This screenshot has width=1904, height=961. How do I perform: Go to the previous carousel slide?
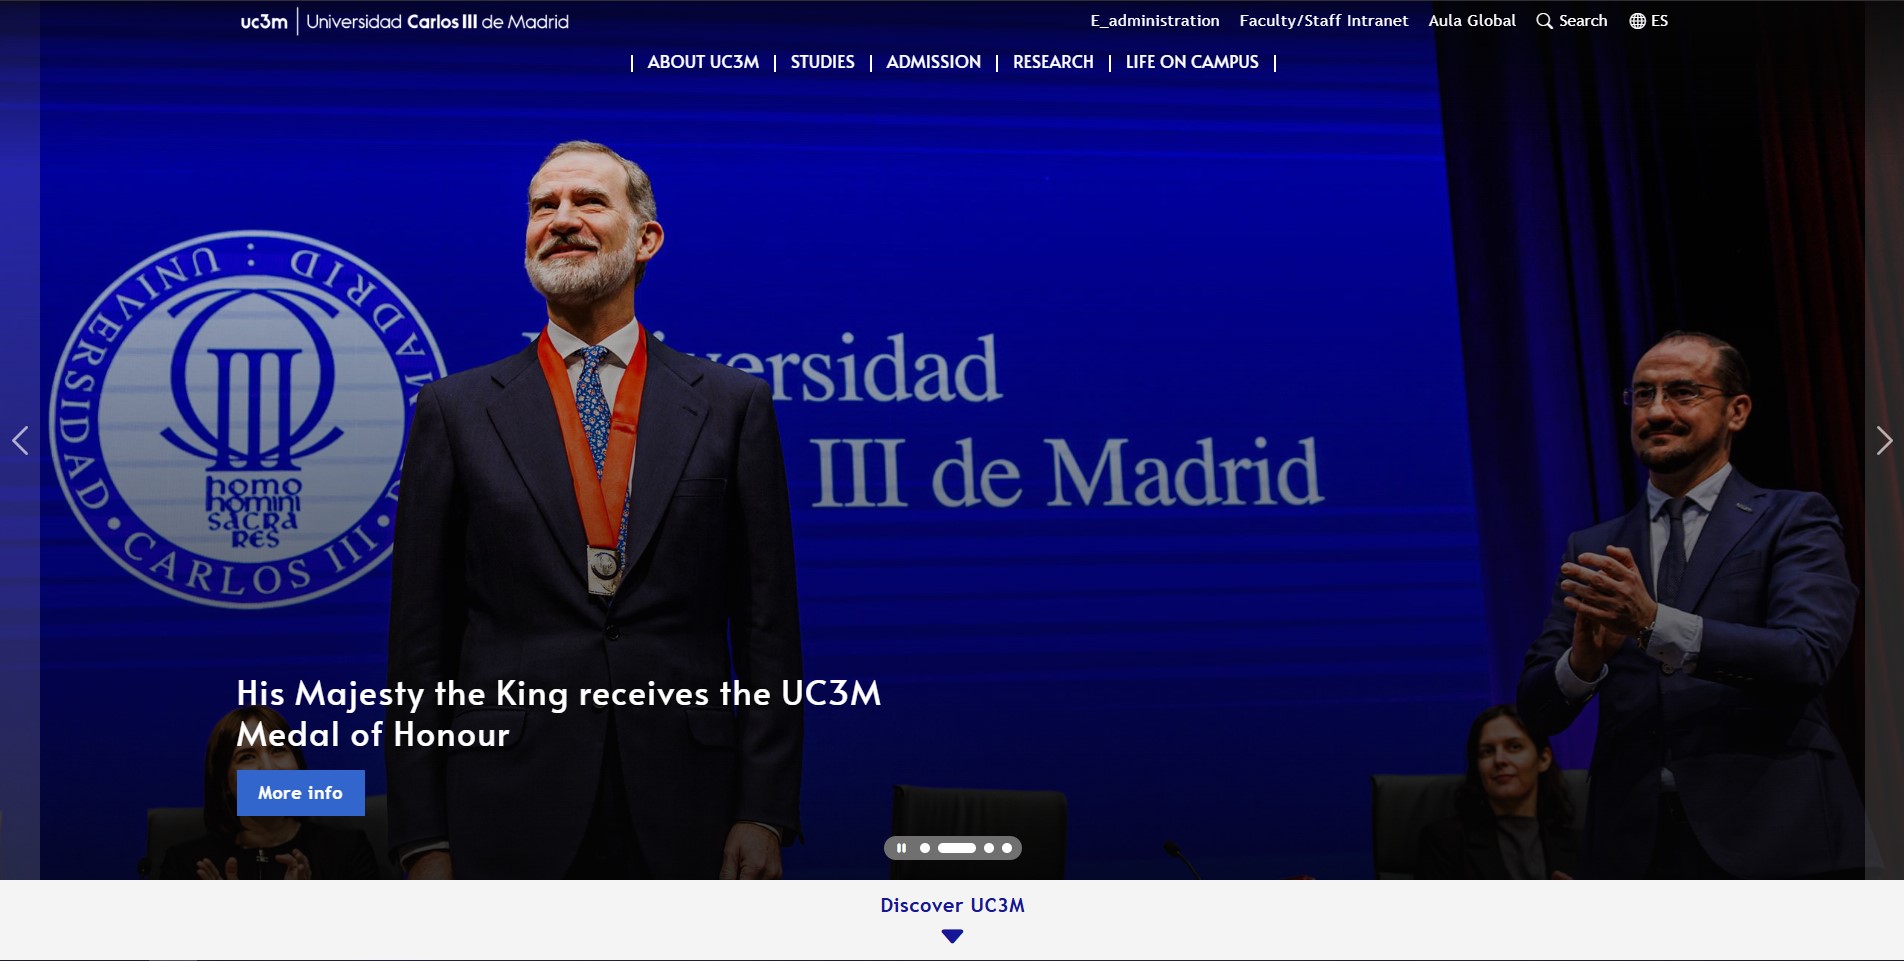pos(20,440)
